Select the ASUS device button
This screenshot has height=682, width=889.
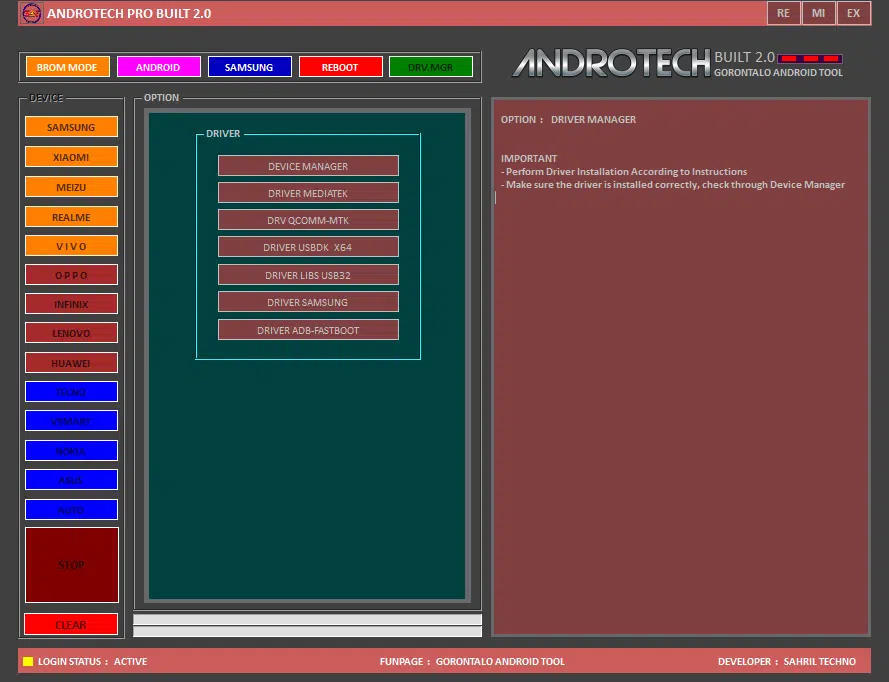(x=71, y=480)
